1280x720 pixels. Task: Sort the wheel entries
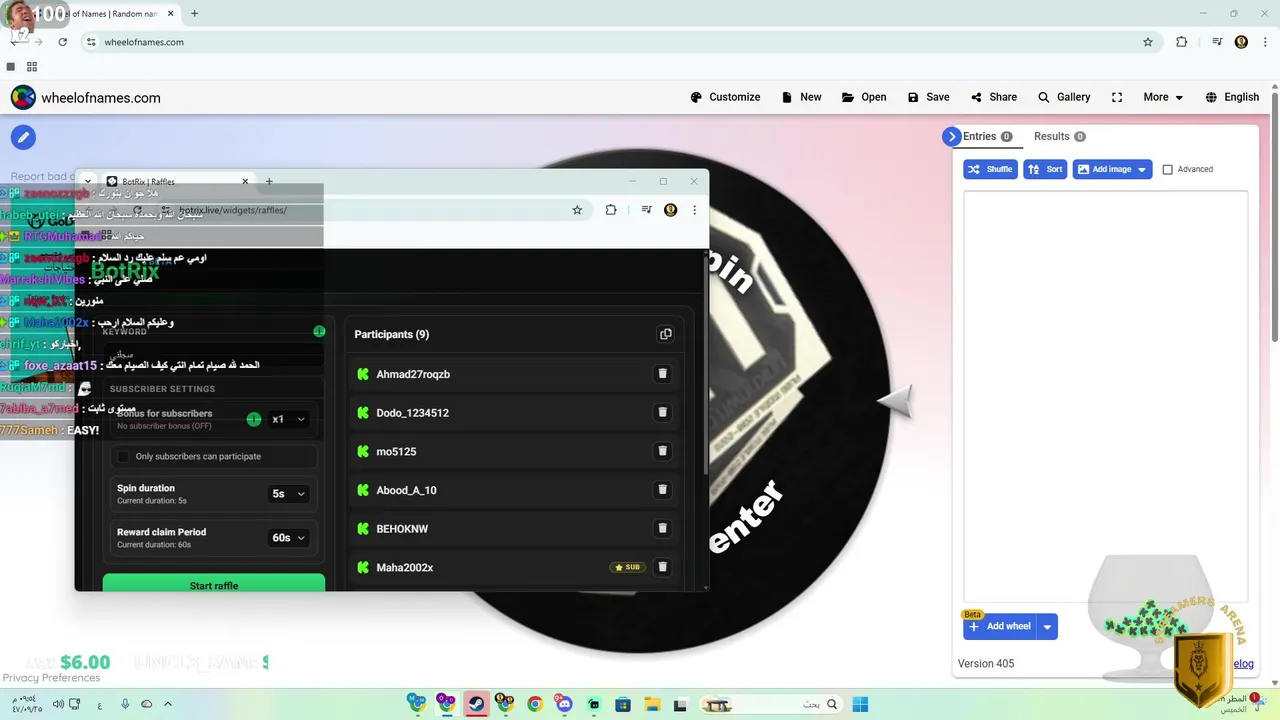(1045, 169)
